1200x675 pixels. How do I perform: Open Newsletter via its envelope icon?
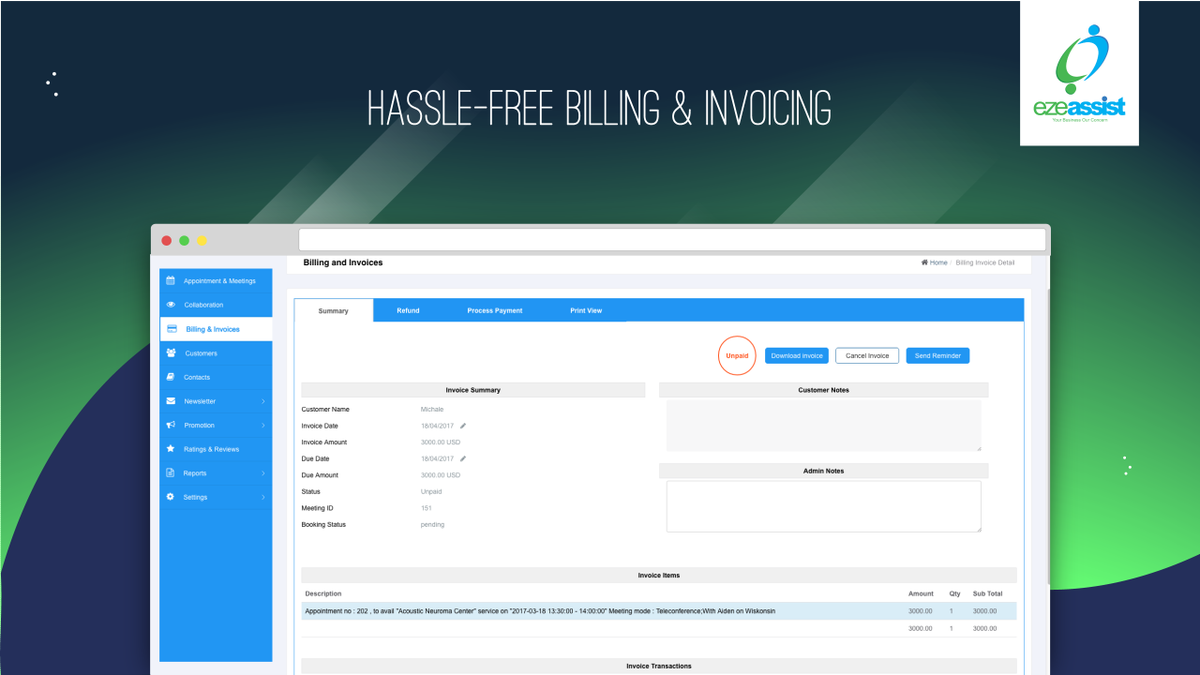coord(171,401)
